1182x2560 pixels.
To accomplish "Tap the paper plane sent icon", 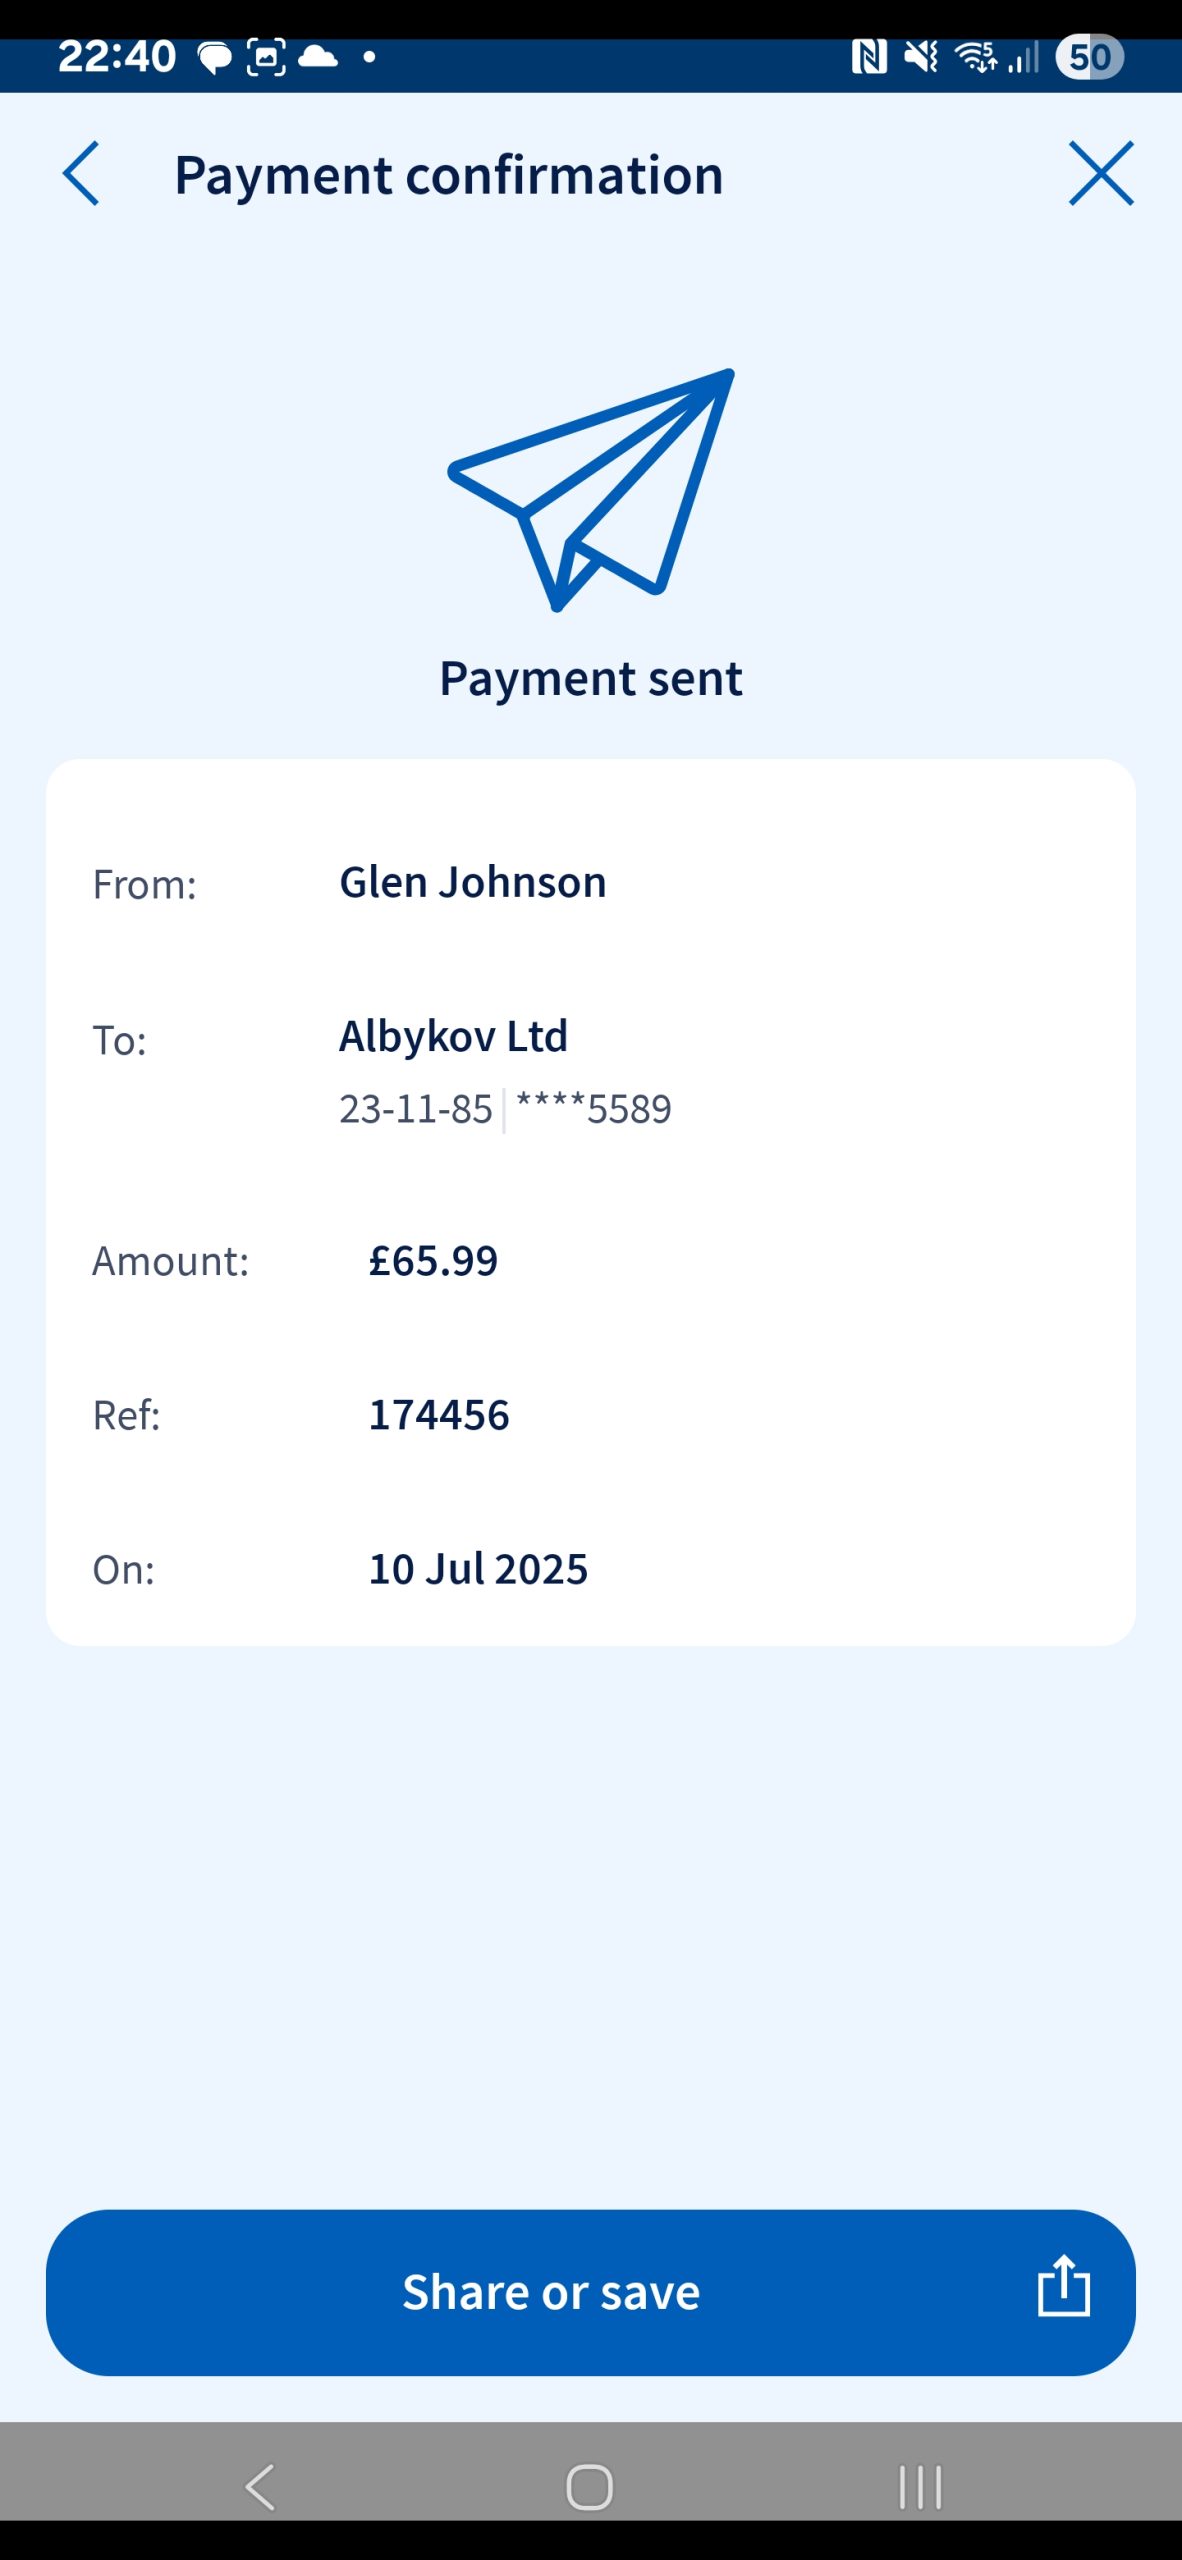I will click(592, 489).
